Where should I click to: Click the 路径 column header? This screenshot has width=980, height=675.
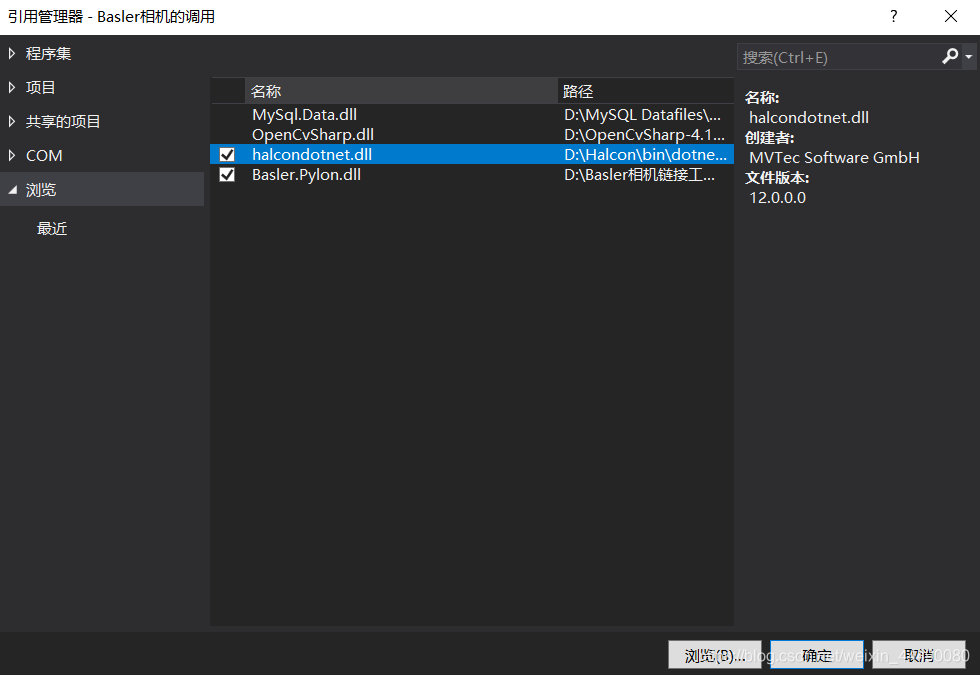pos(578,90)
